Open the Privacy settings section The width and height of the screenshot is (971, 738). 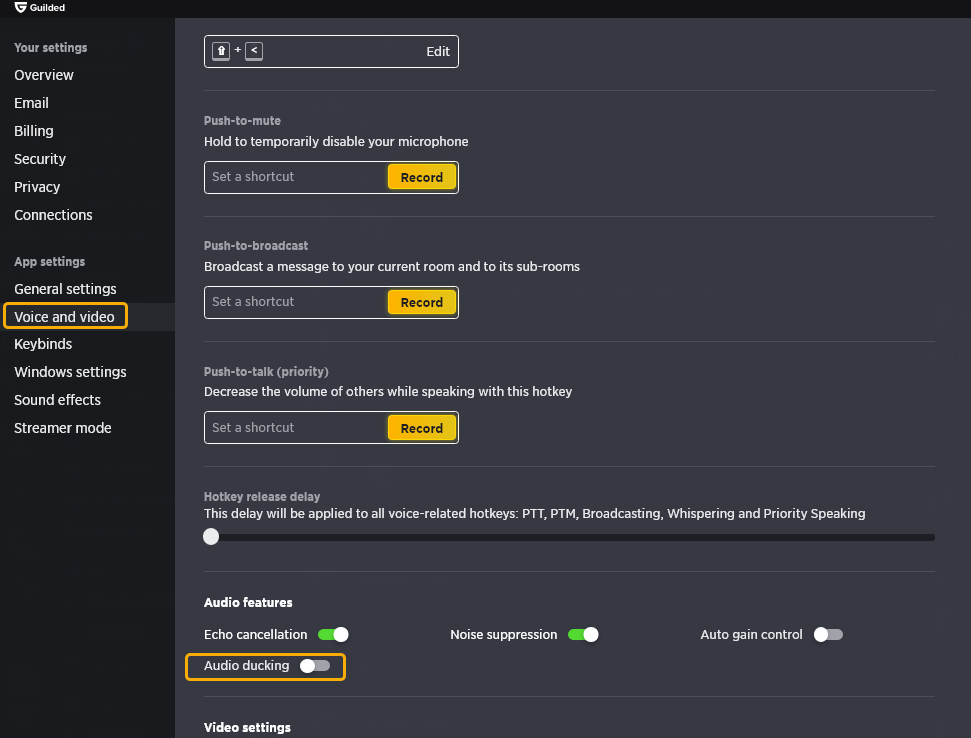coord(37,187)
